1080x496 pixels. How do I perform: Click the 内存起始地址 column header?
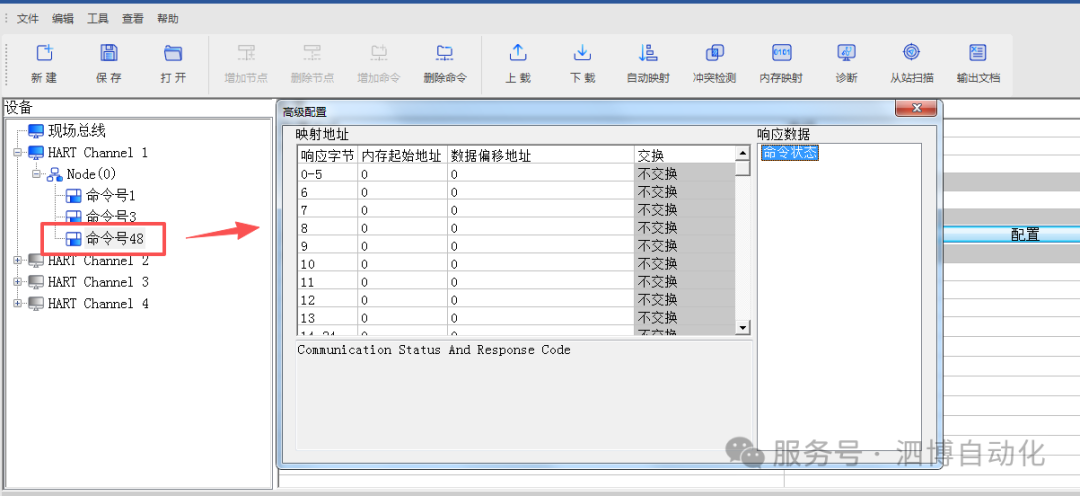coord(402,156)
